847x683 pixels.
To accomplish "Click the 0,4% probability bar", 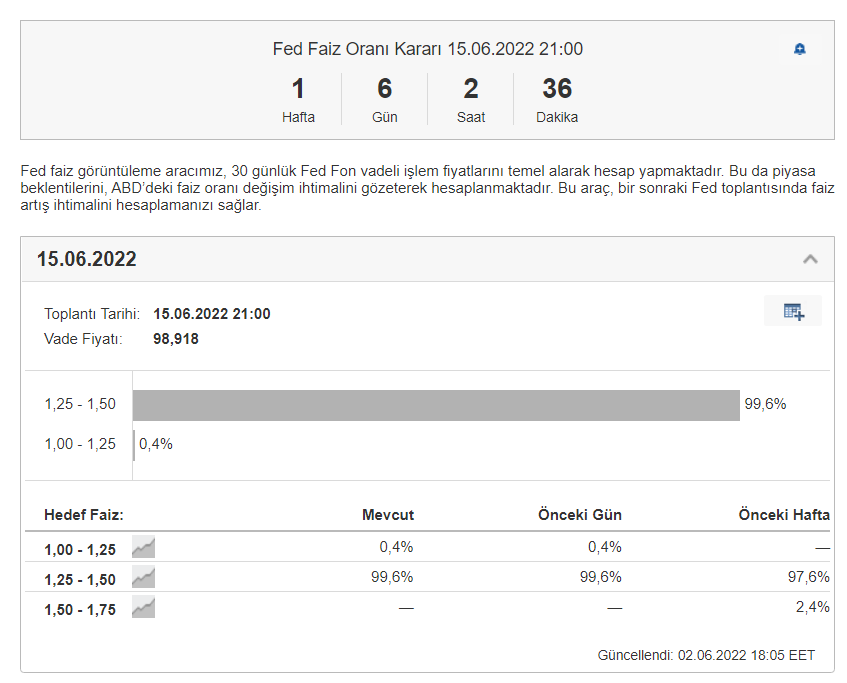I will click(134, 445).
